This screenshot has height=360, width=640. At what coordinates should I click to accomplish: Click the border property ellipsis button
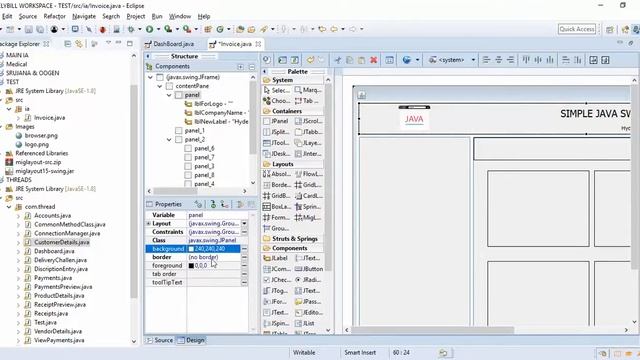[244, 257]
